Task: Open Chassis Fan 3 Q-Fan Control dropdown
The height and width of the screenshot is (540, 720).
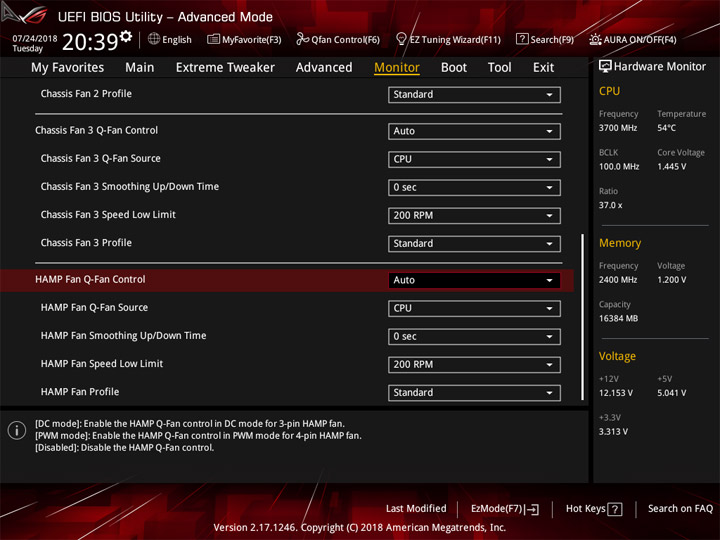Action: [x=474, y=131]
